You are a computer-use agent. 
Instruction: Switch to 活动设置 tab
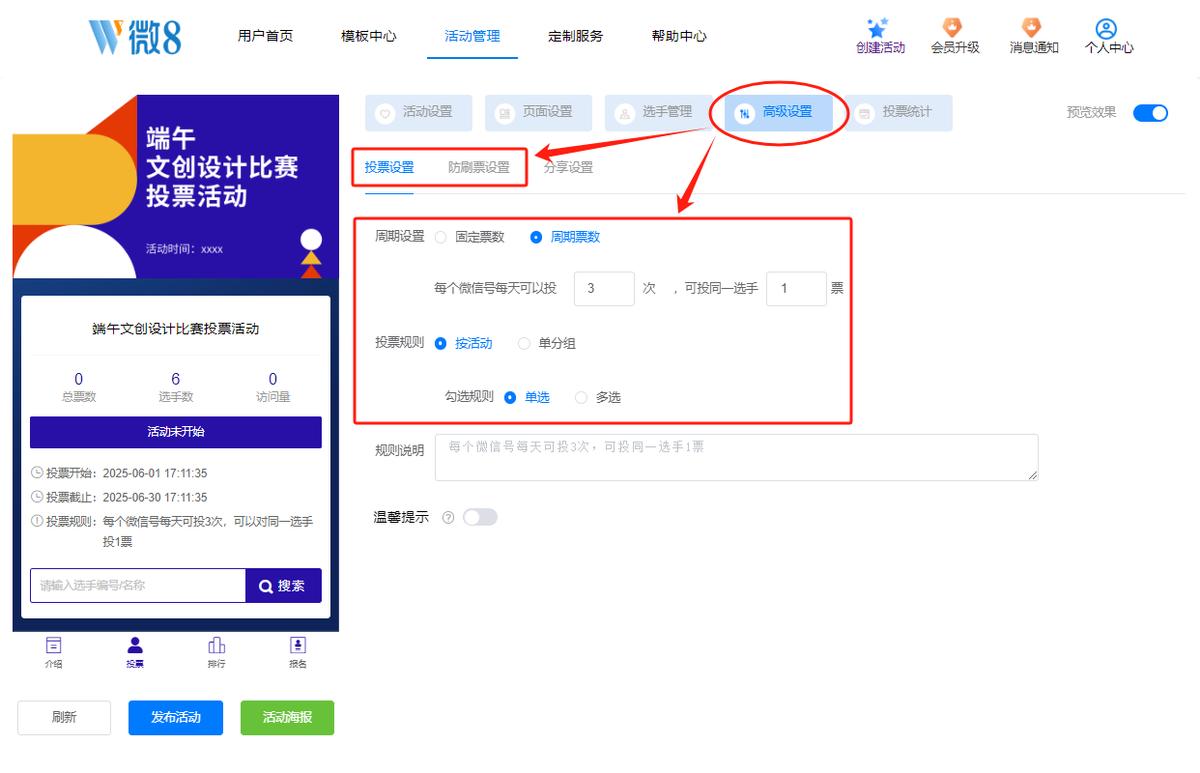pos(418,113)
